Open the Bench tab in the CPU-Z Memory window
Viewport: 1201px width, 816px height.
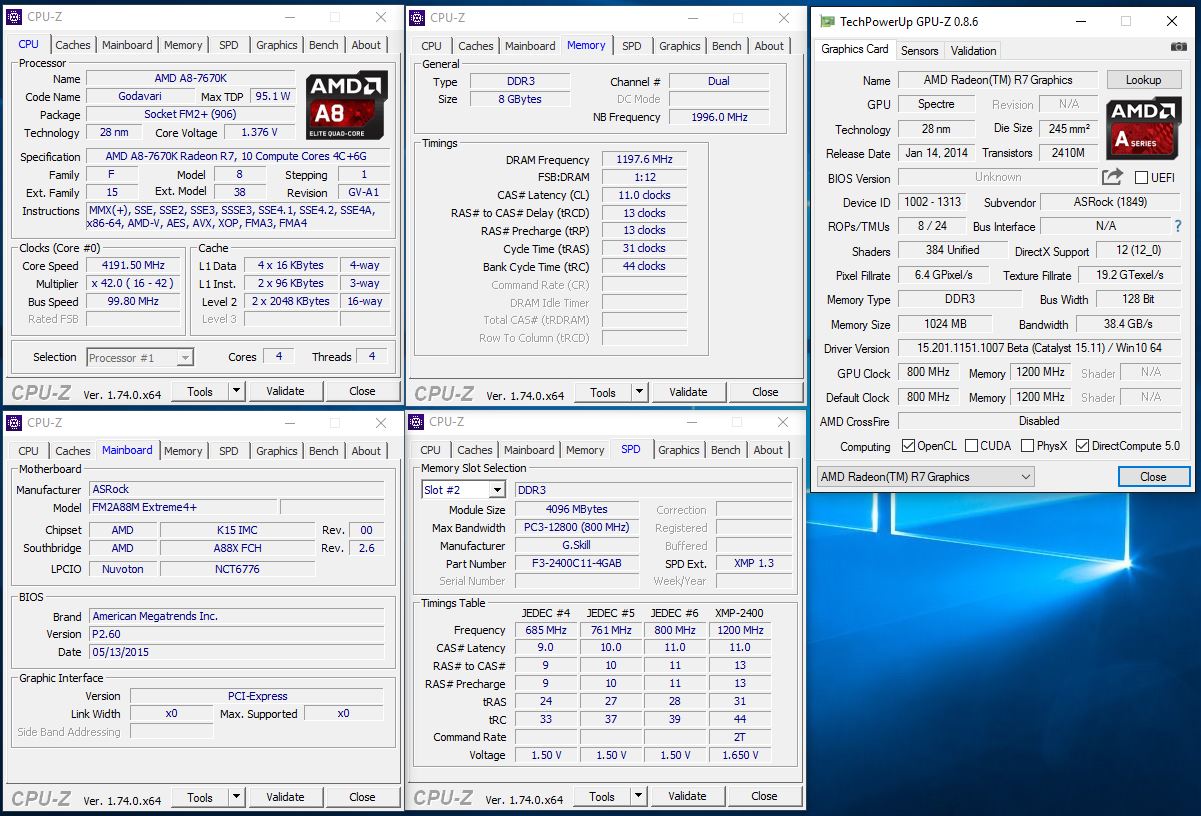point(727,46)
